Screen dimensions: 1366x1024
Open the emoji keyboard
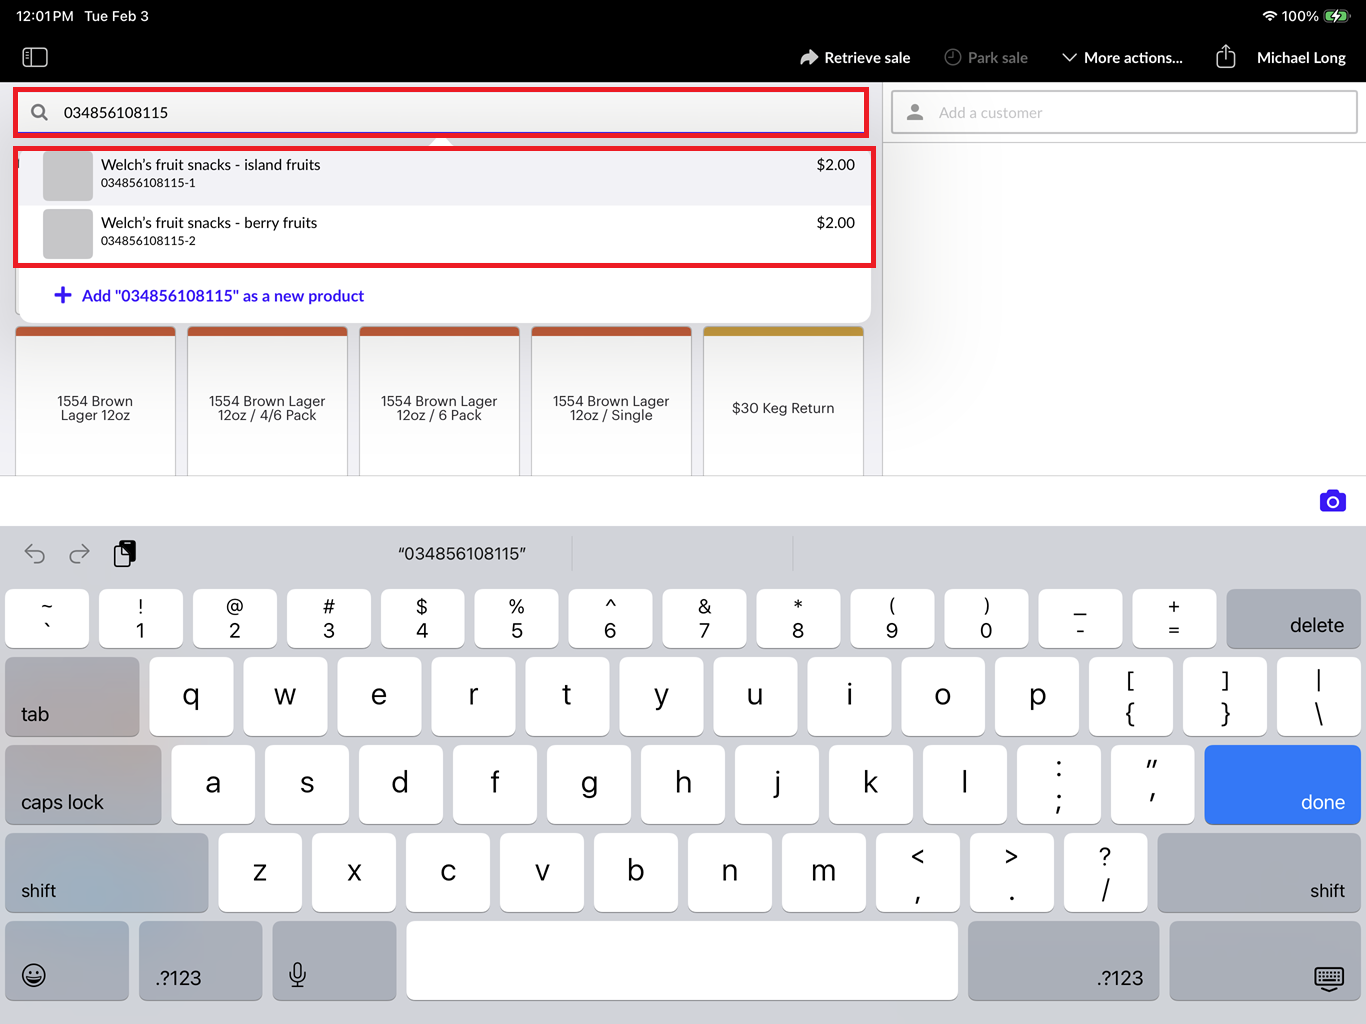tap(67, 961)
